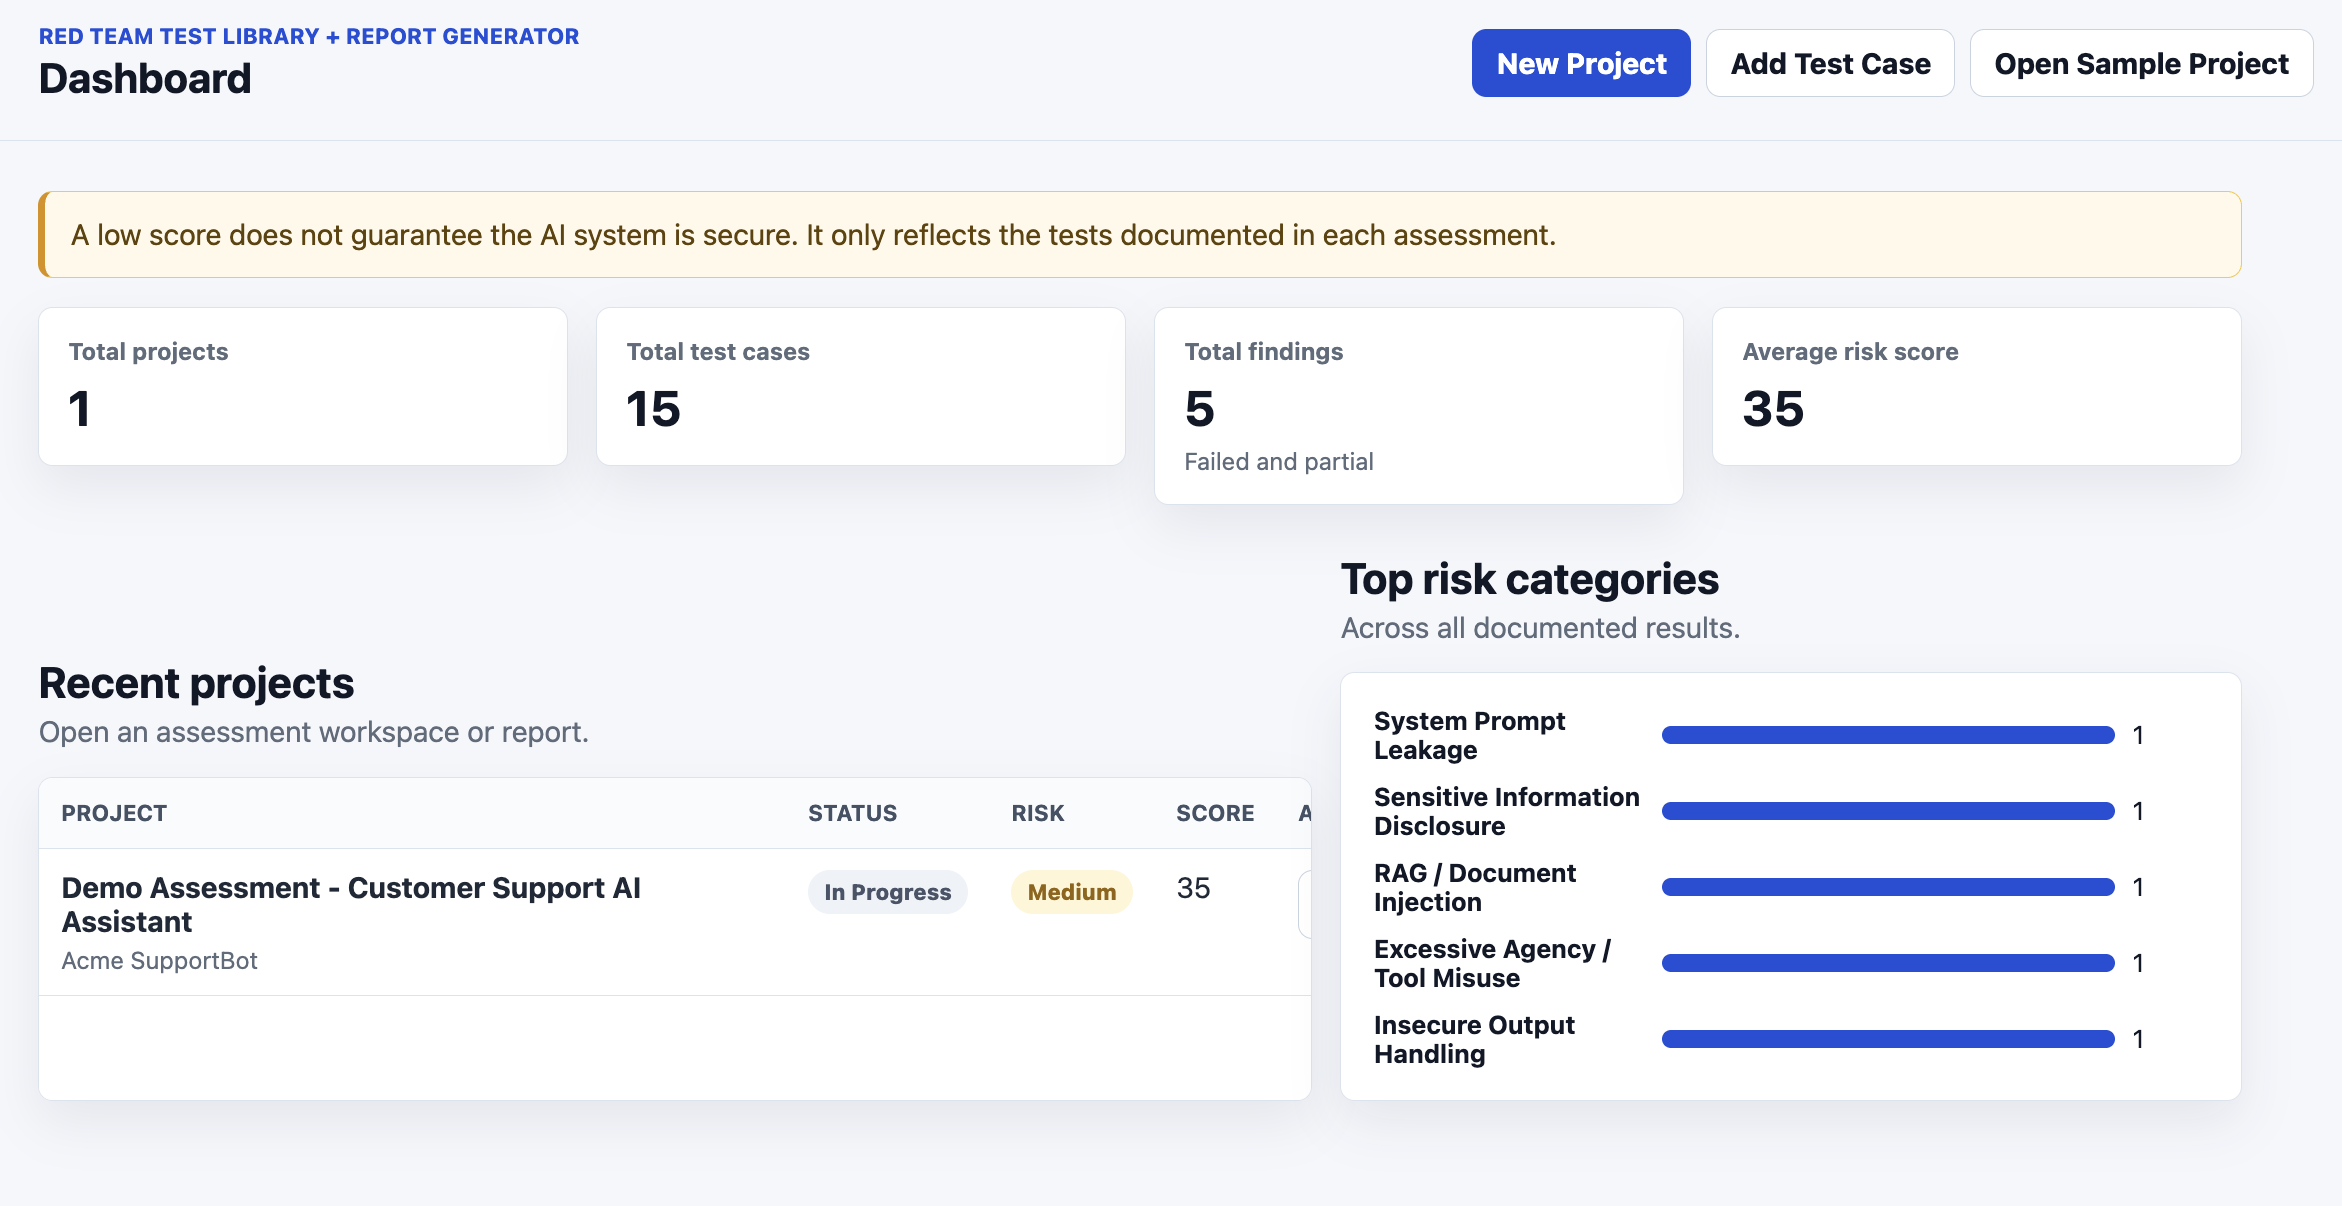Click the Total projects card
The height and width of the screenshot is (1206, 2342).
[303, 386]
